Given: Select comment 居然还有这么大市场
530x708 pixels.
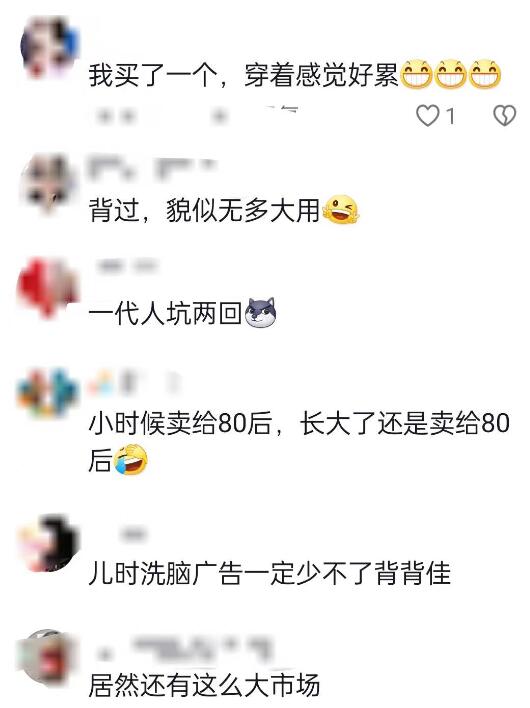Looking at the screenshot, I should pyautogui.click(x=204, y=685).
